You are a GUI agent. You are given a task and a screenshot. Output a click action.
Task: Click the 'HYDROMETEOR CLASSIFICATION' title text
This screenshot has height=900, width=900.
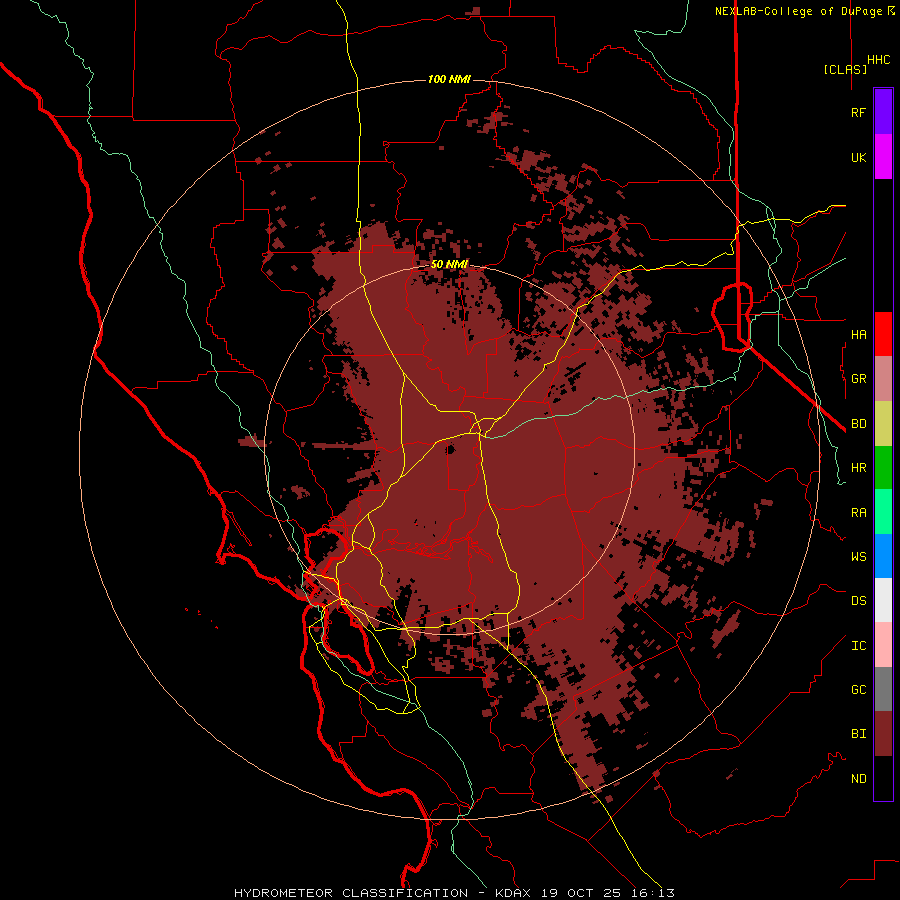click(351, 893)
